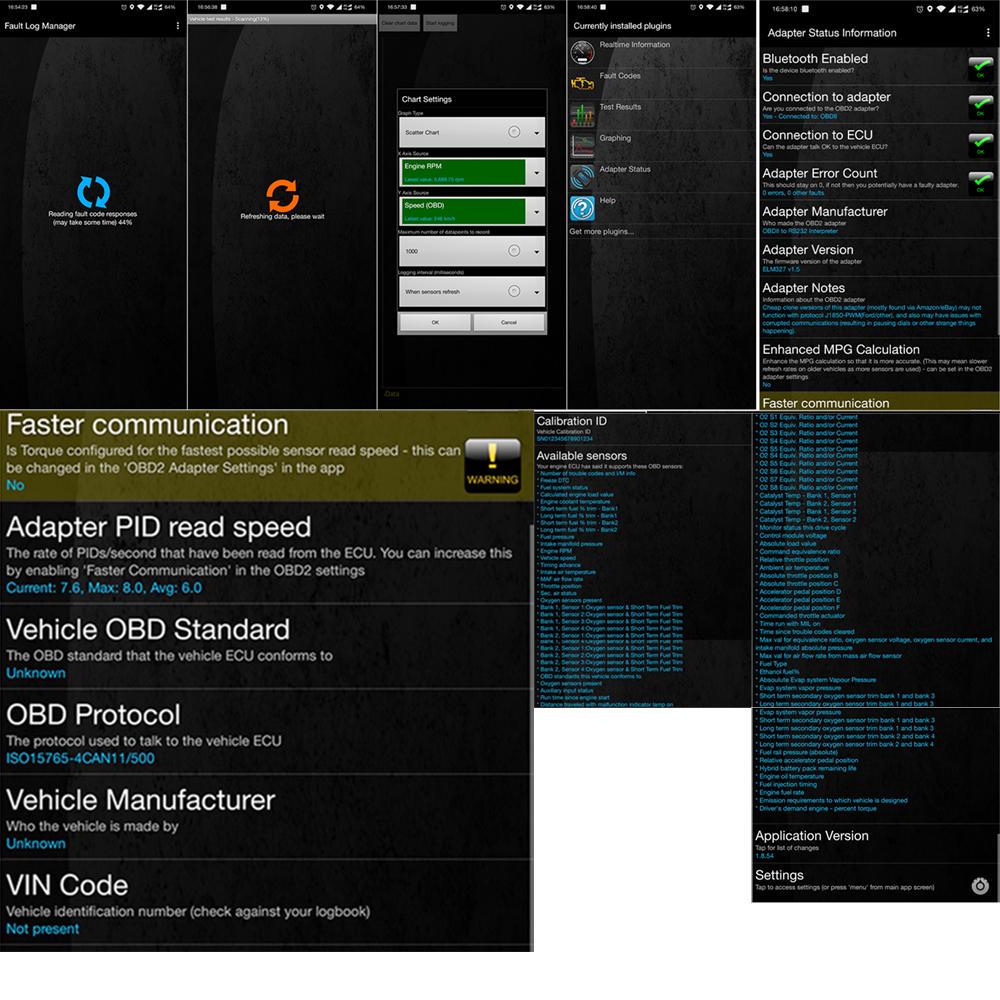This screenshot has width=1000, height=1000.
Task: Open the Adapter Status three-dot overflow menu
Action: pos(988,33)
